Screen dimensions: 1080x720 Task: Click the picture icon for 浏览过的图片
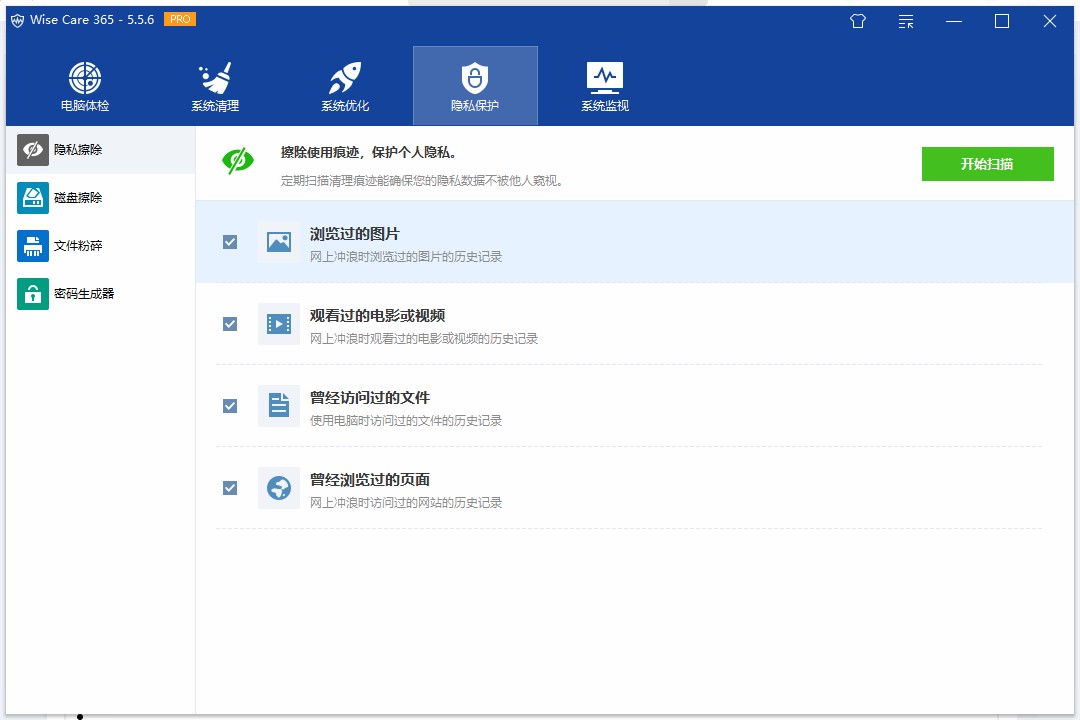pos(279,242)
